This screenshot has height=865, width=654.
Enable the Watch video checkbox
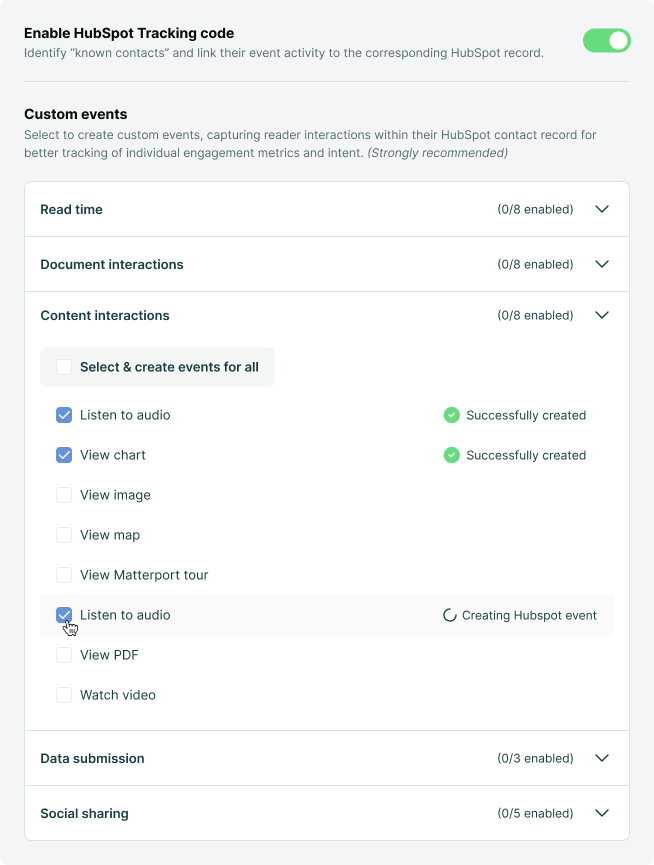[x=64, y=695]
